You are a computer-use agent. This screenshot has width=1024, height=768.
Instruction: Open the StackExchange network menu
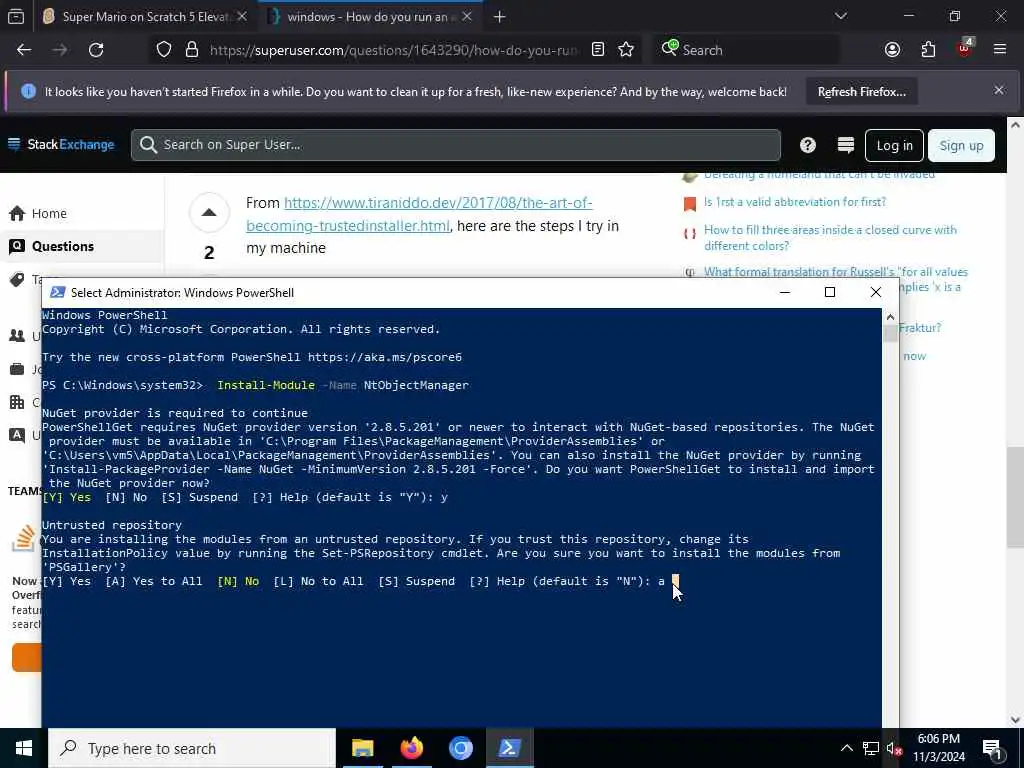[x=61, y=144]
